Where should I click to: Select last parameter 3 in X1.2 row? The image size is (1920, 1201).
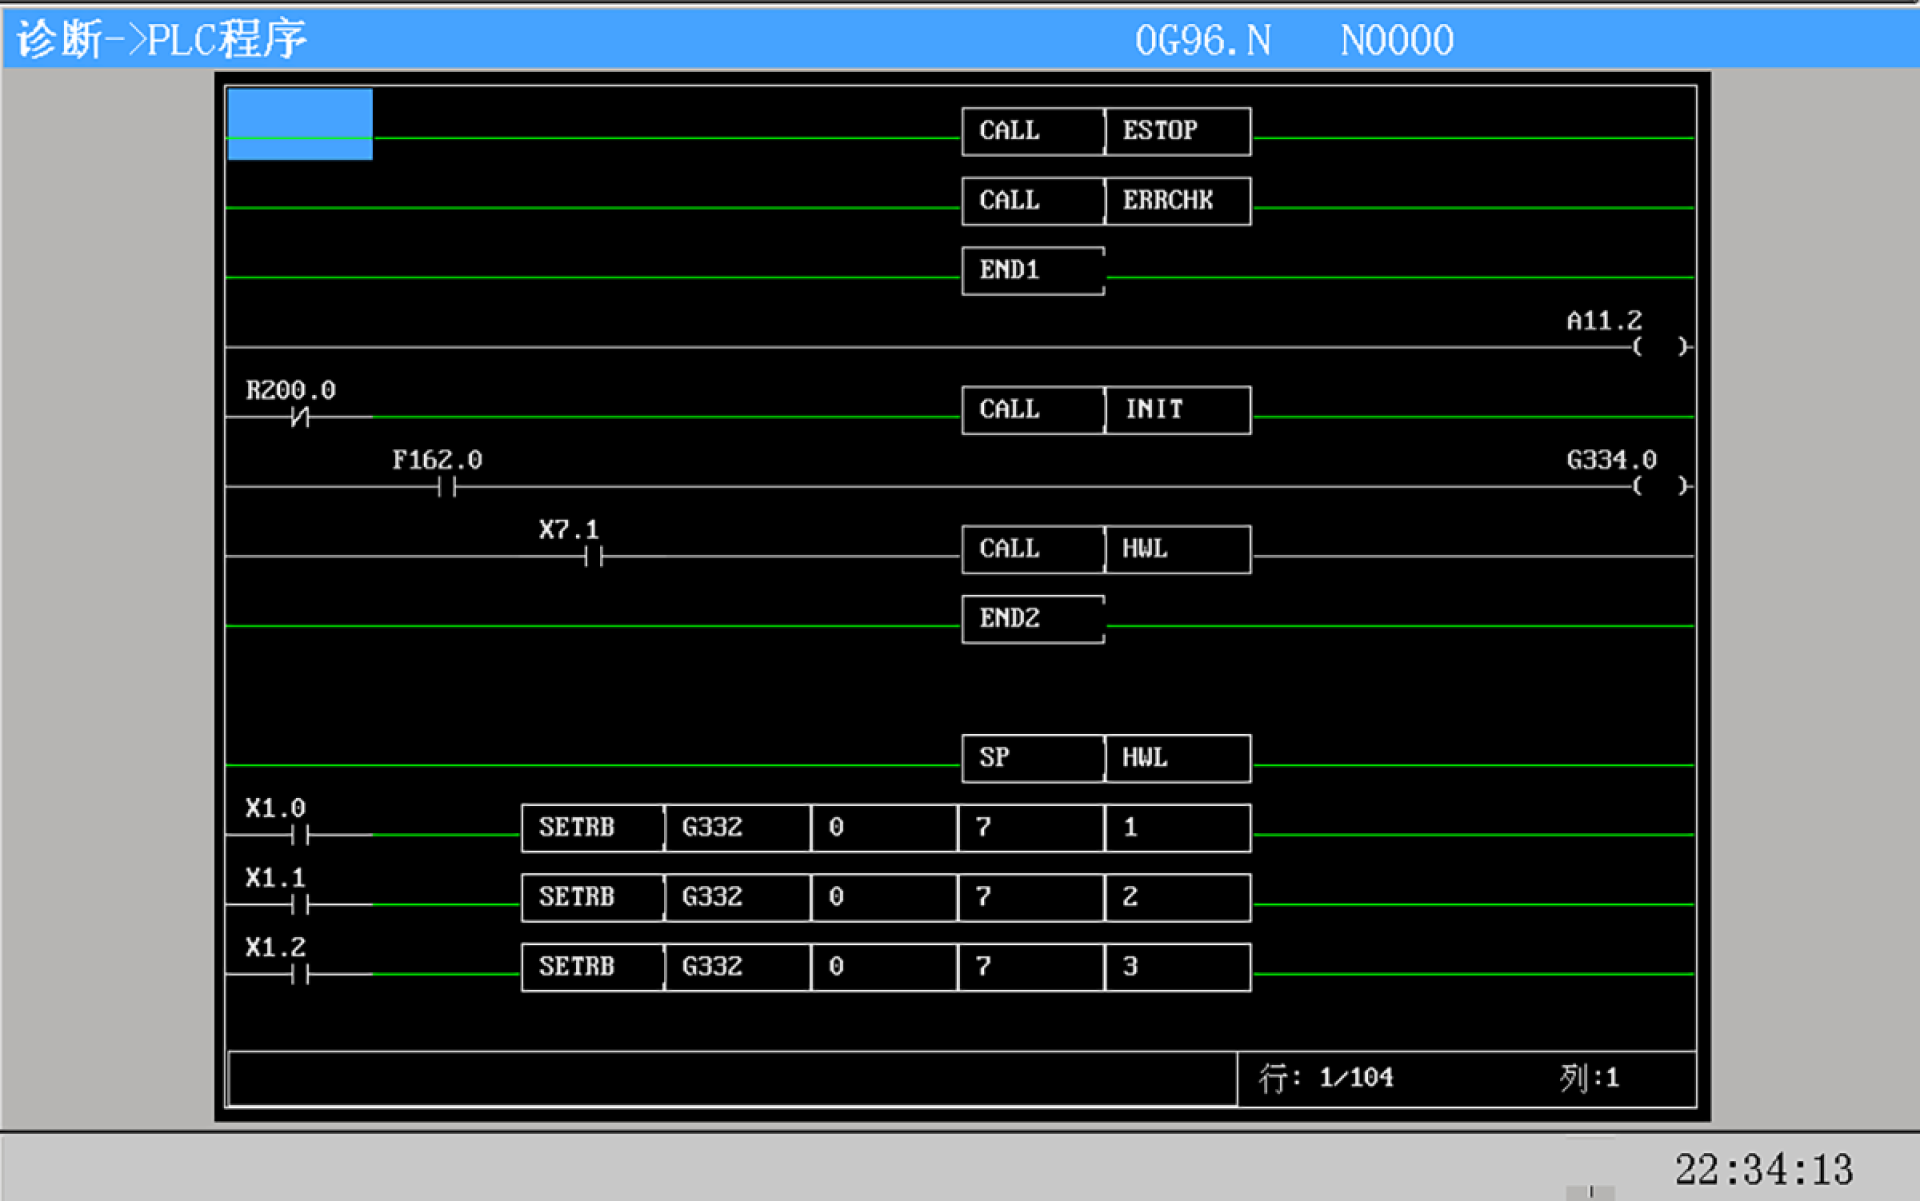(x=1178, y=967)
